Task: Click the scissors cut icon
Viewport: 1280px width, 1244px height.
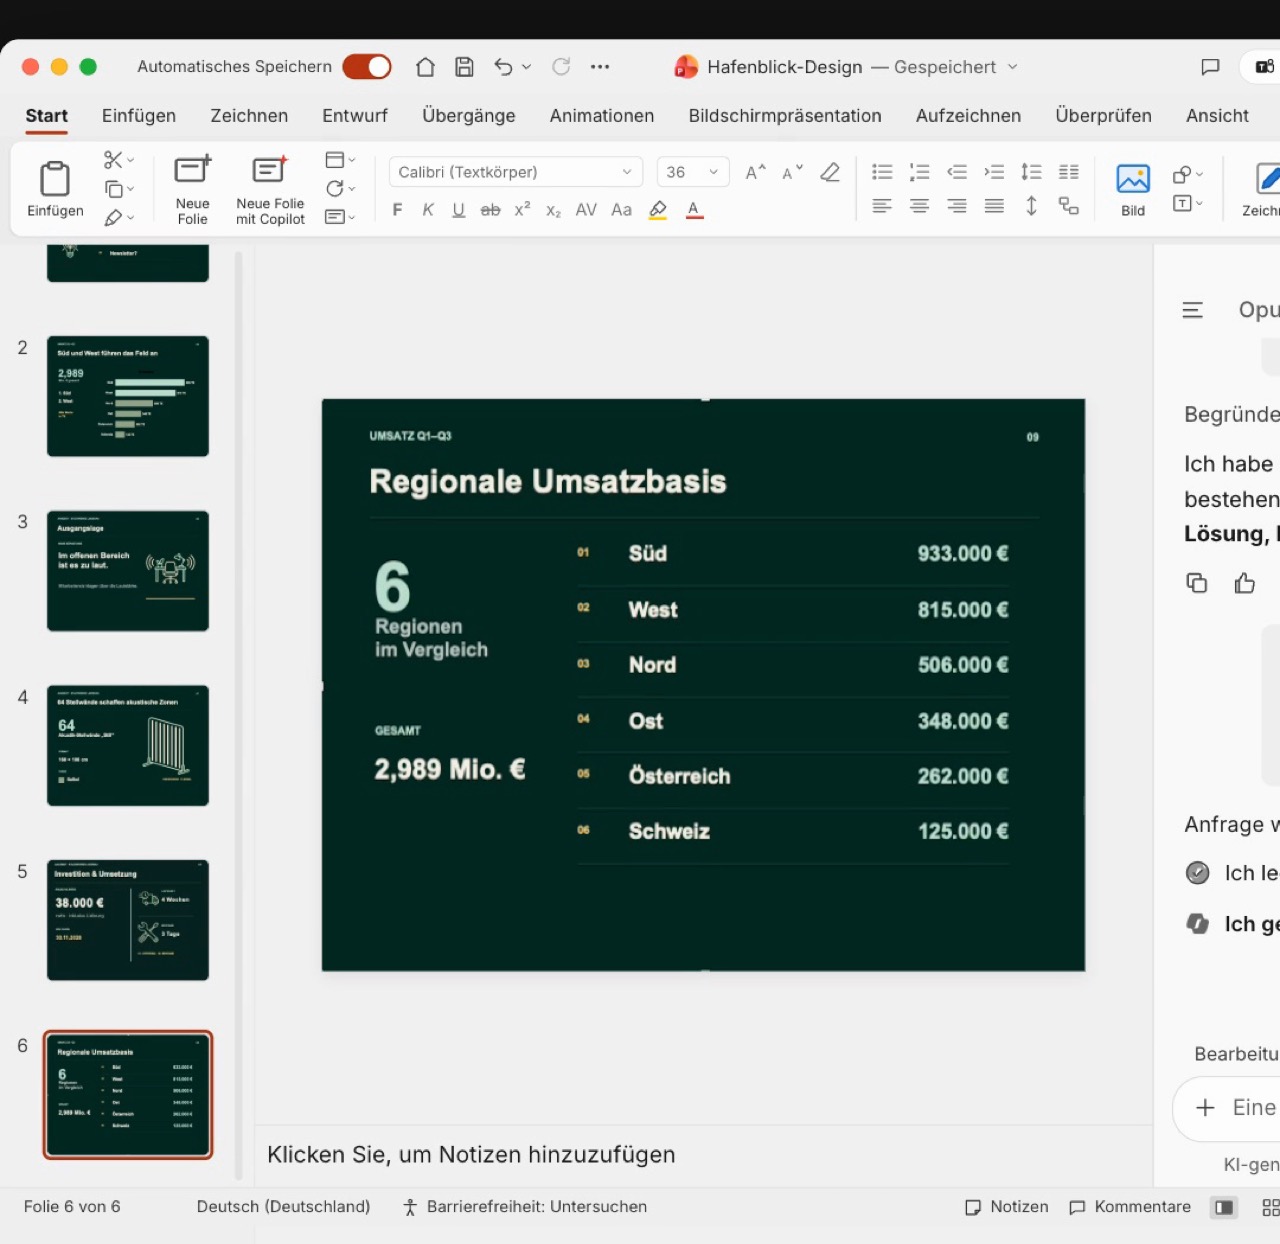Action: click(x=113, y=160)
